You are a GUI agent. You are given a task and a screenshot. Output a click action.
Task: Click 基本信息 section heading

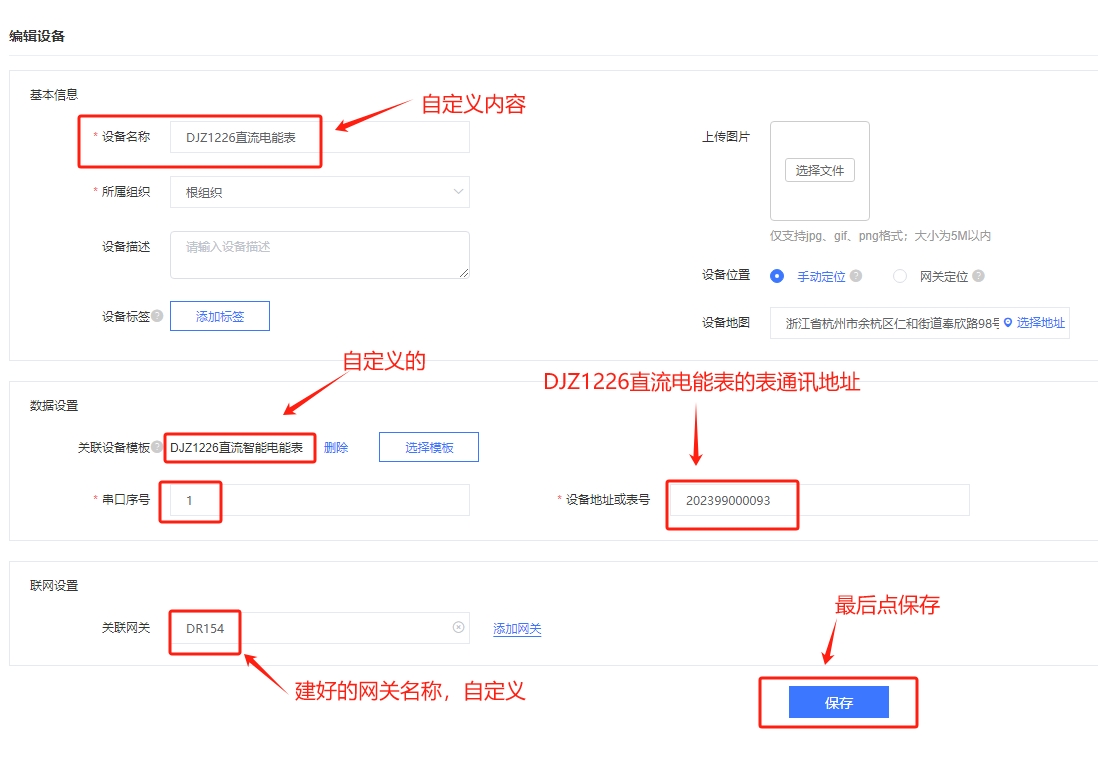(54, 95)
